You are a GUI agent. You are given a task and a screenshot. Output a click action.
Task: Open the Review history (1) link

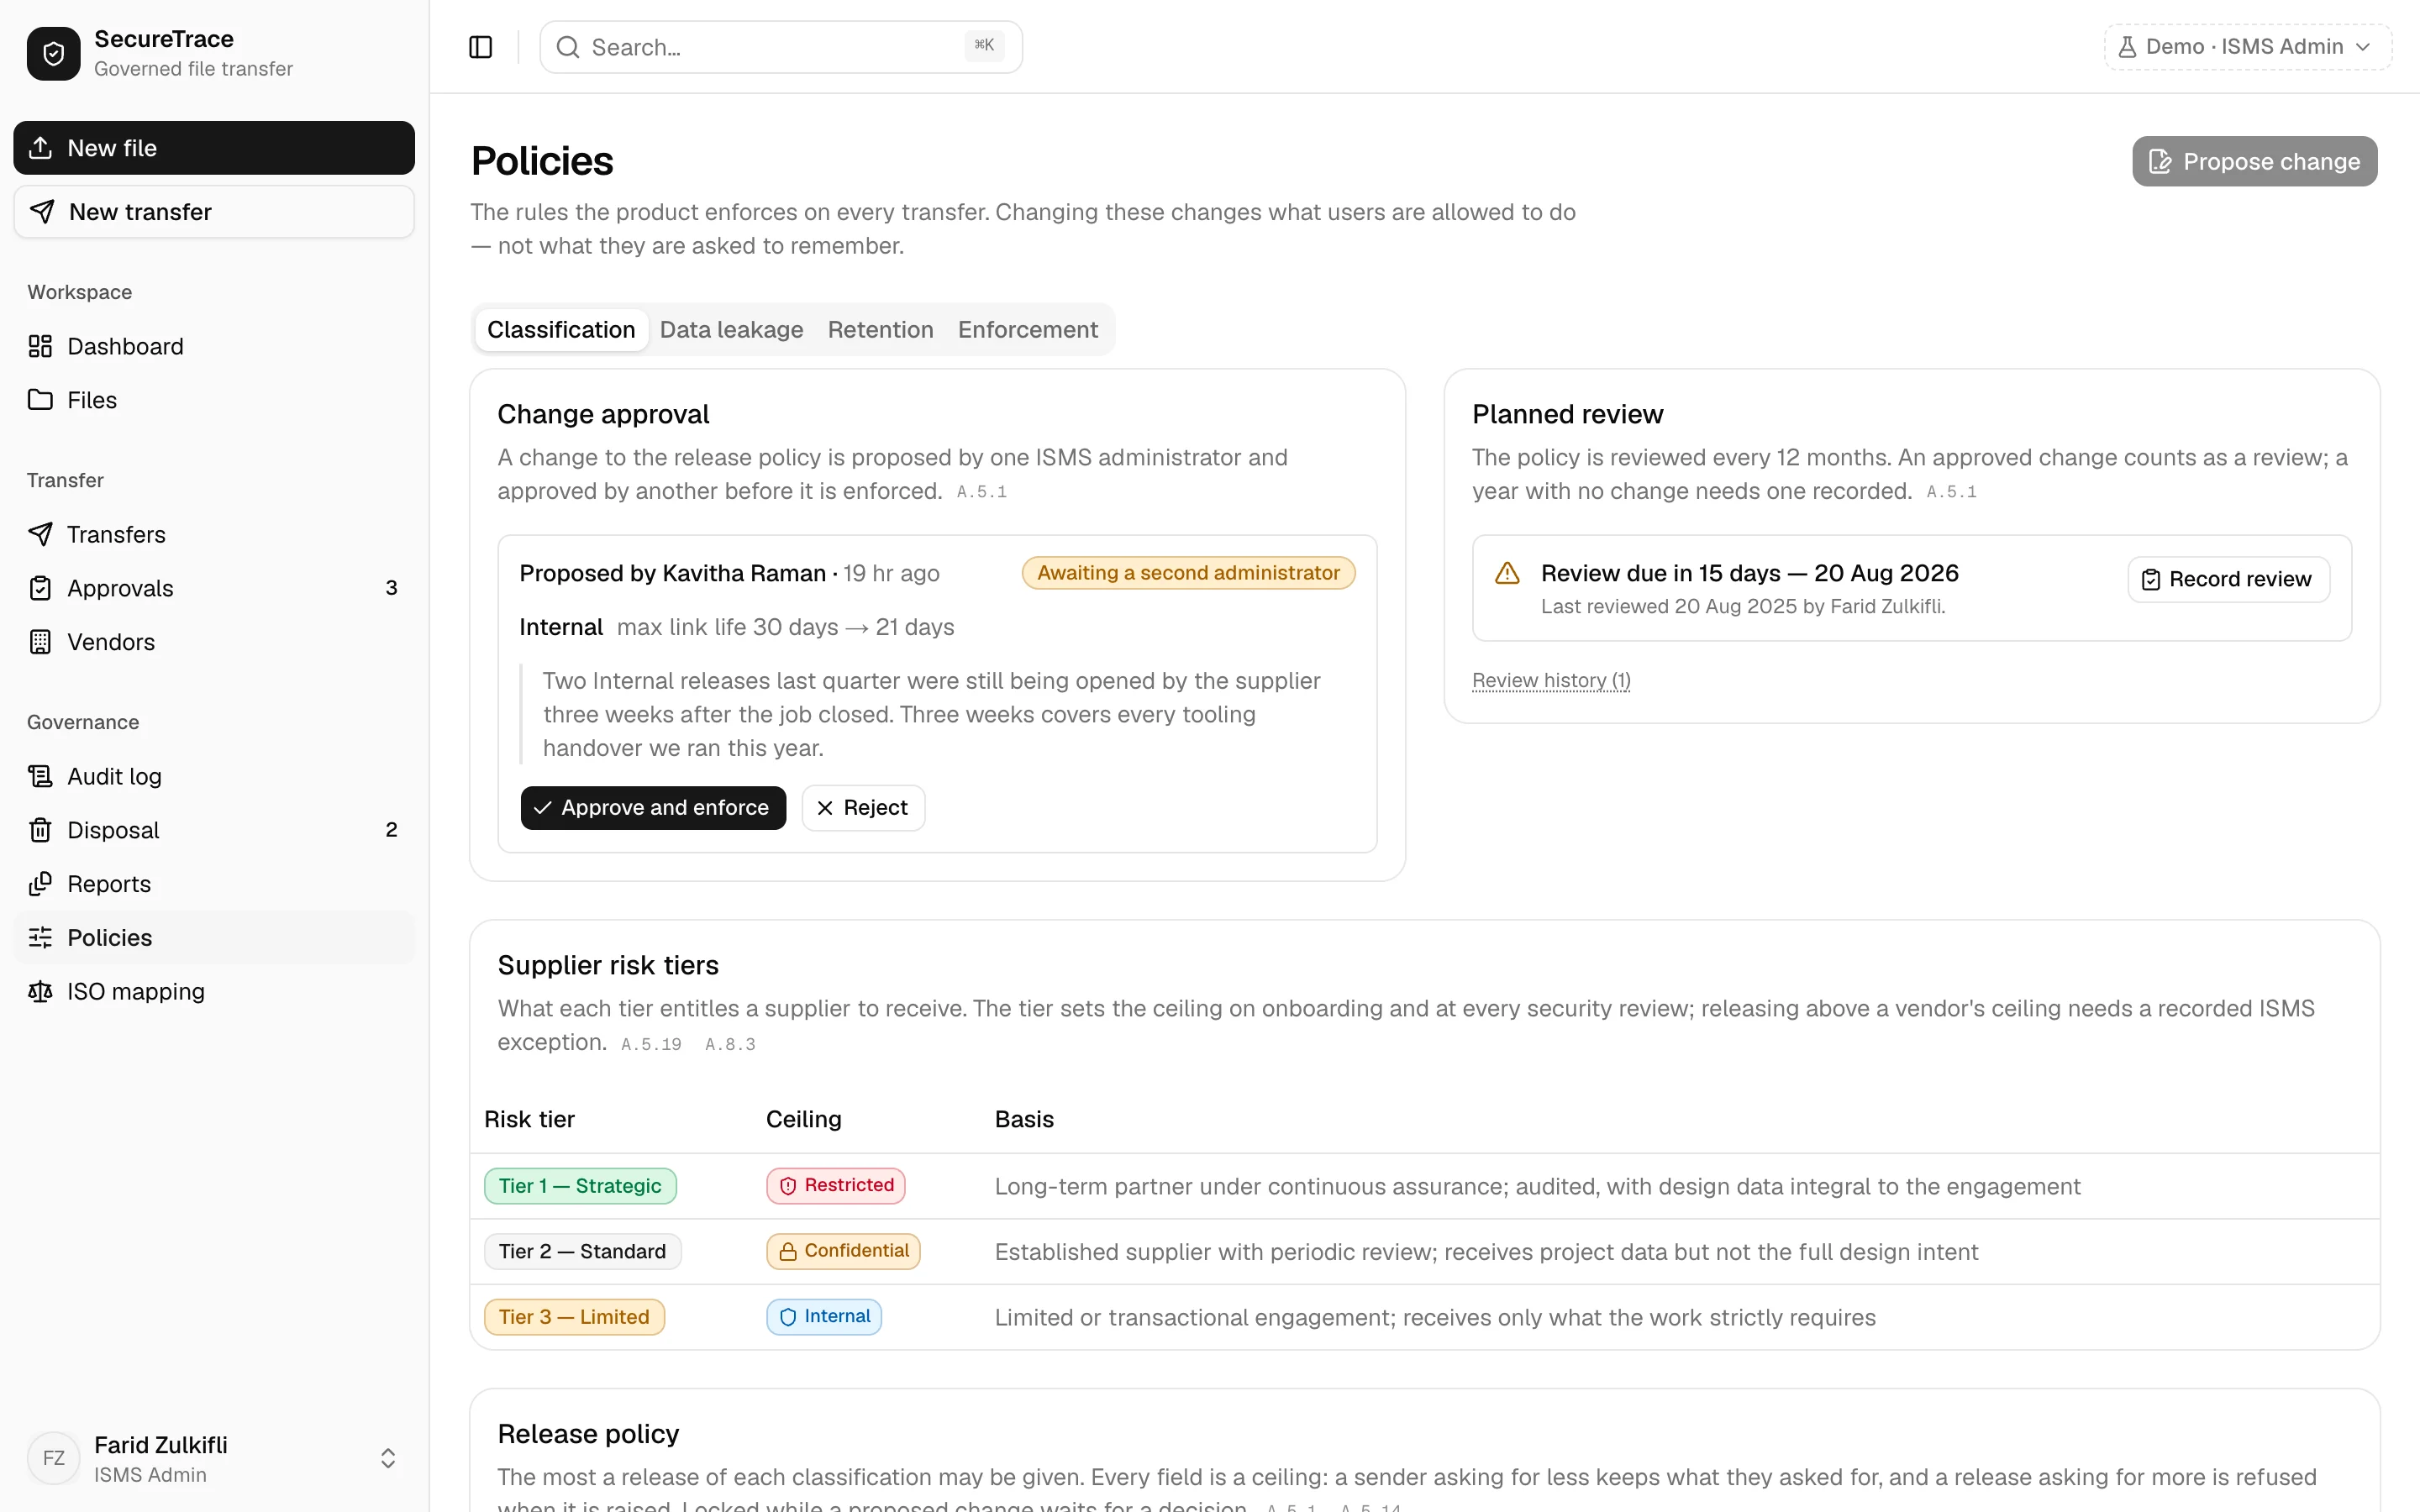(1551, 681)
